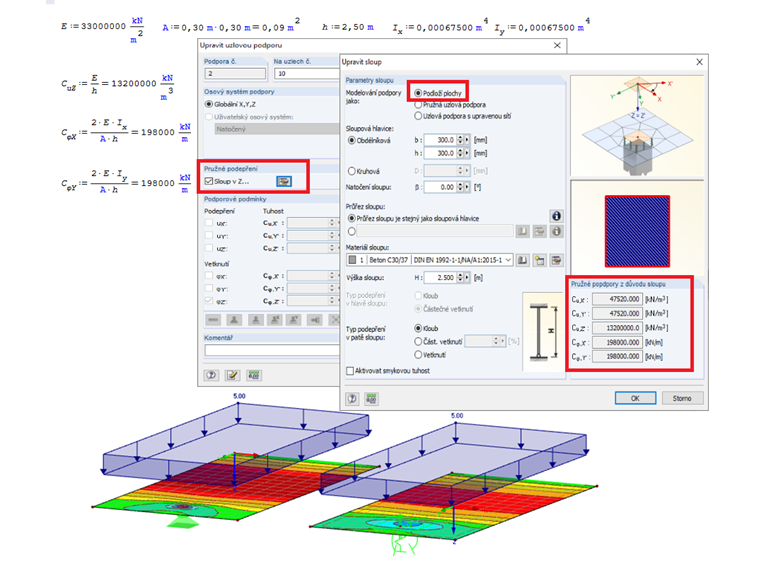The image size is (760, 570).
Task: Click Cu,x value 47520.000 field
Action: click(618, 300)
